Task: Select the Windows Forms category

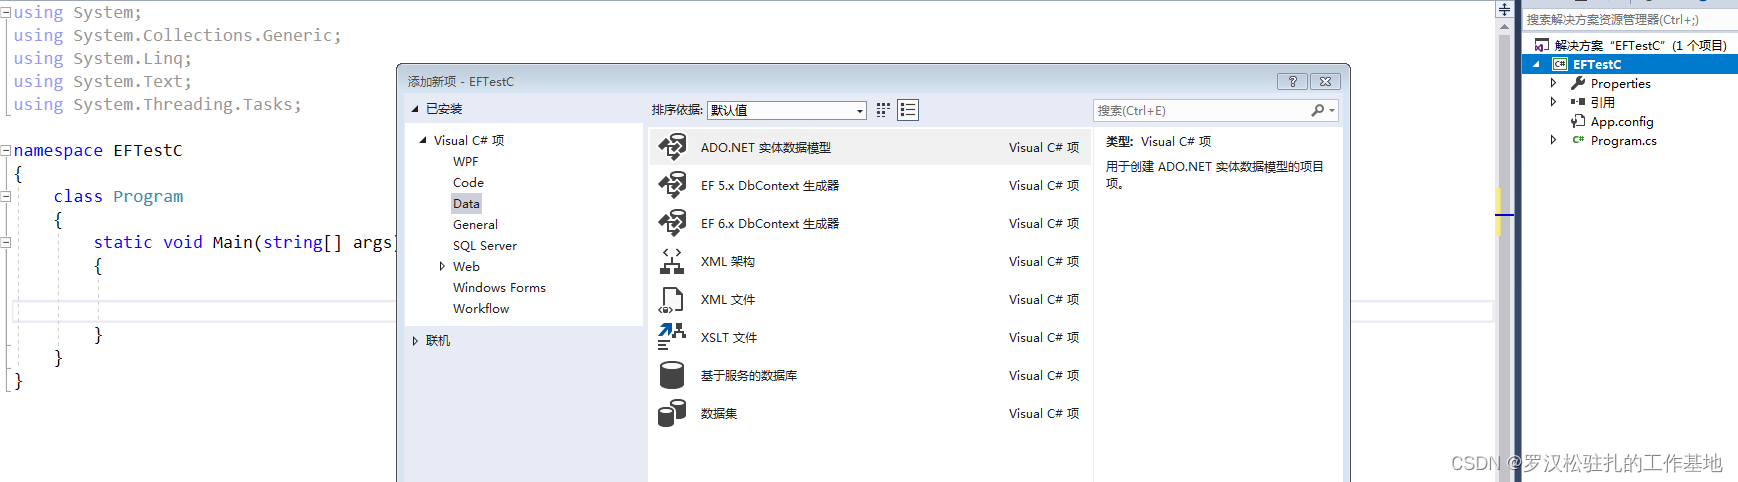Action: [x=499, y=288]
